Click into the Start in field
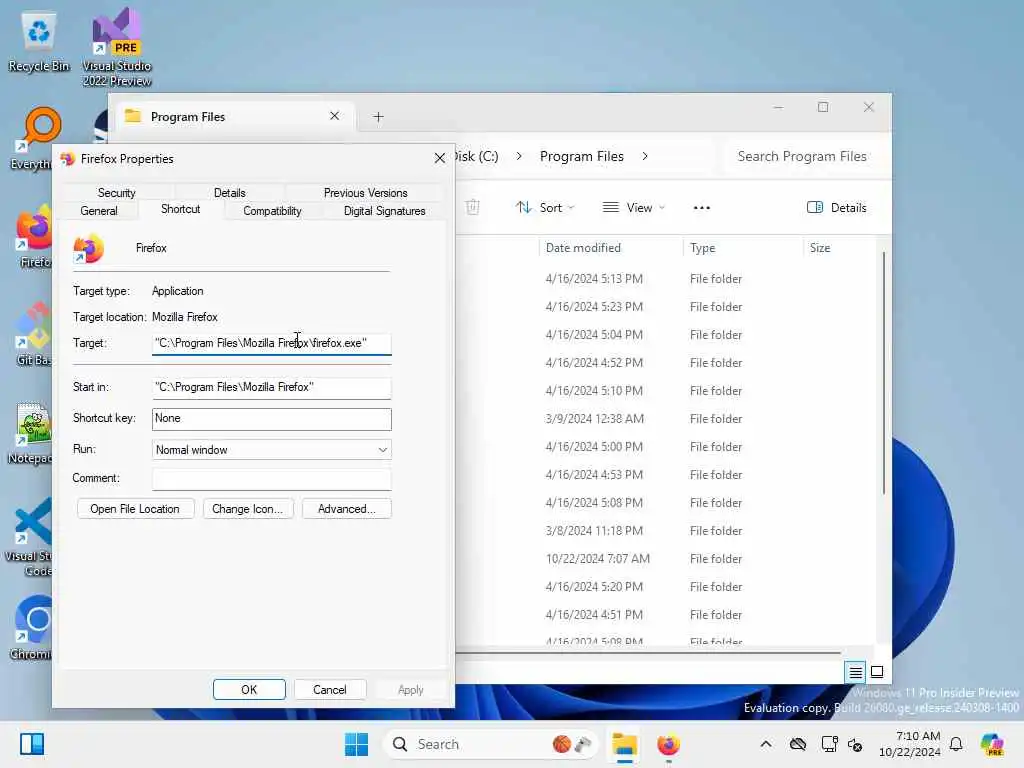This screenshot has width=1024, height=768. [x=272, y=388]
